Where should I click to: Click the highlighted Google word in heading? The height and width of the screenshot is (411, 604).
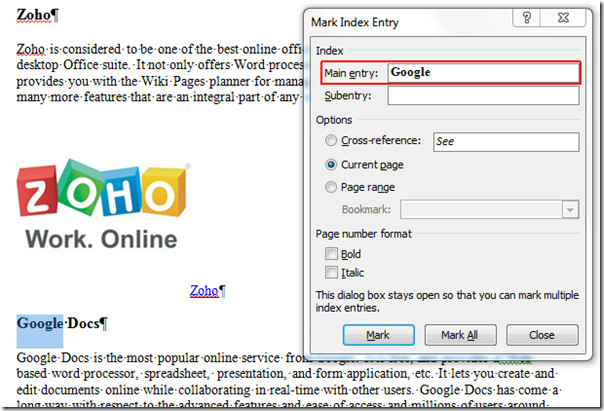click(40, 324)
